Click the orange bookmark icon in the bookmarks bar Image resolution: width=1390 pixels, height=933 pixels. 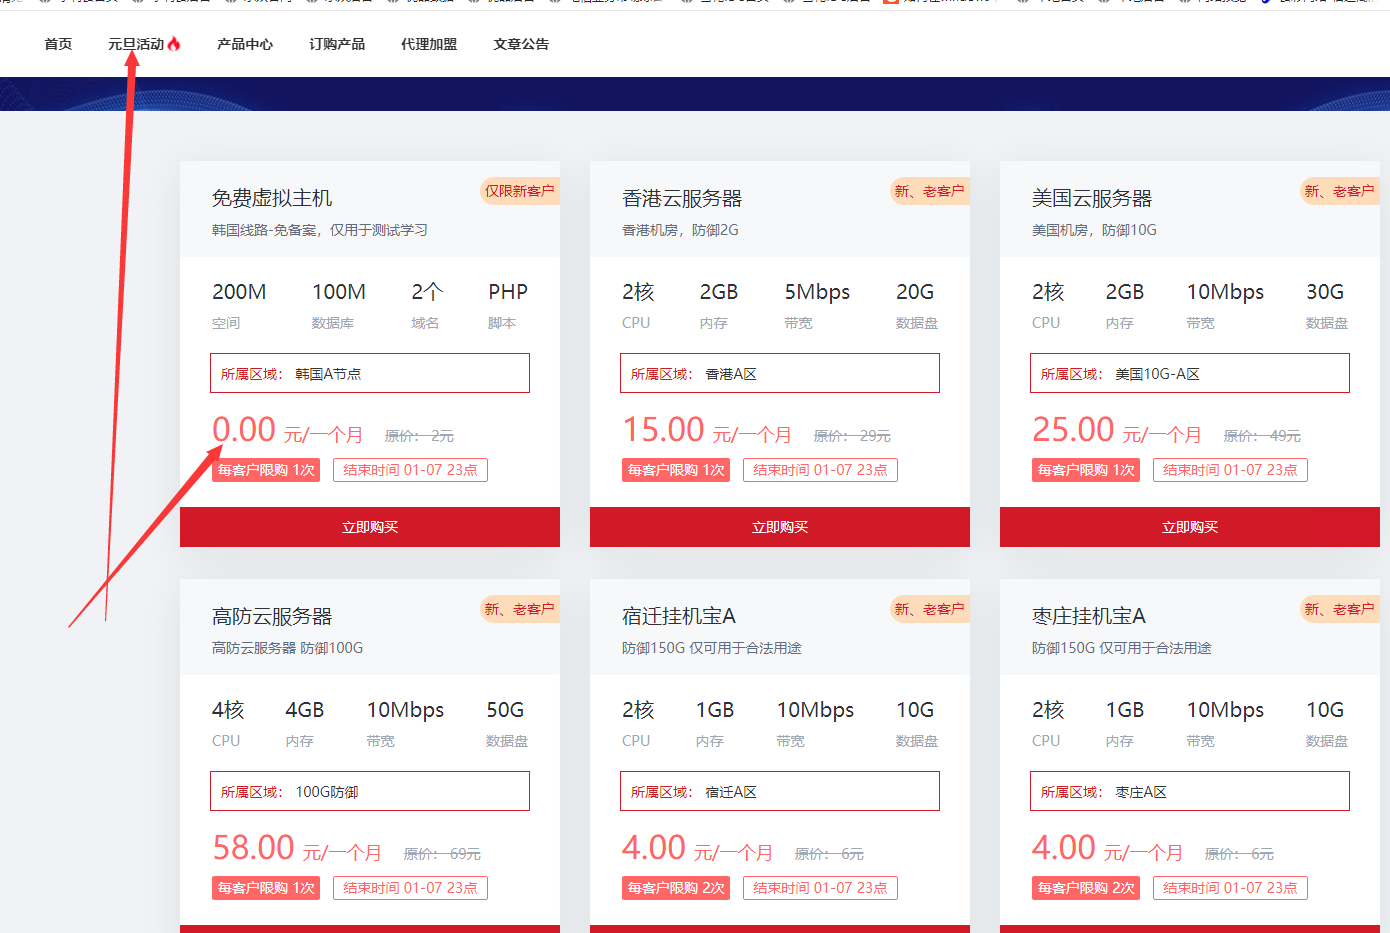(889, 5)
